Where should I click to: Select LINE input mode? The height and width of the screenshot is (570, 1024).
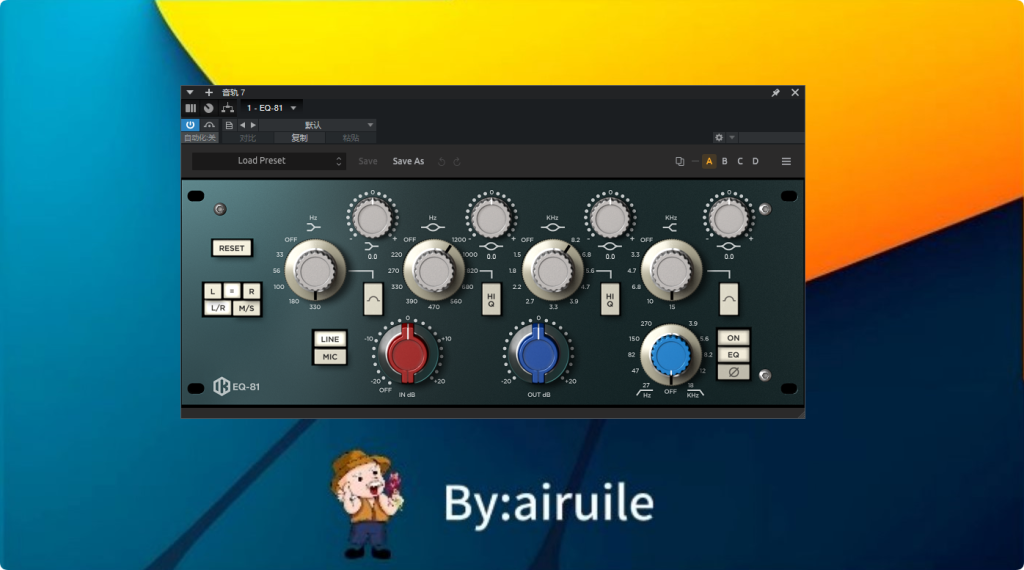point(330,339)
